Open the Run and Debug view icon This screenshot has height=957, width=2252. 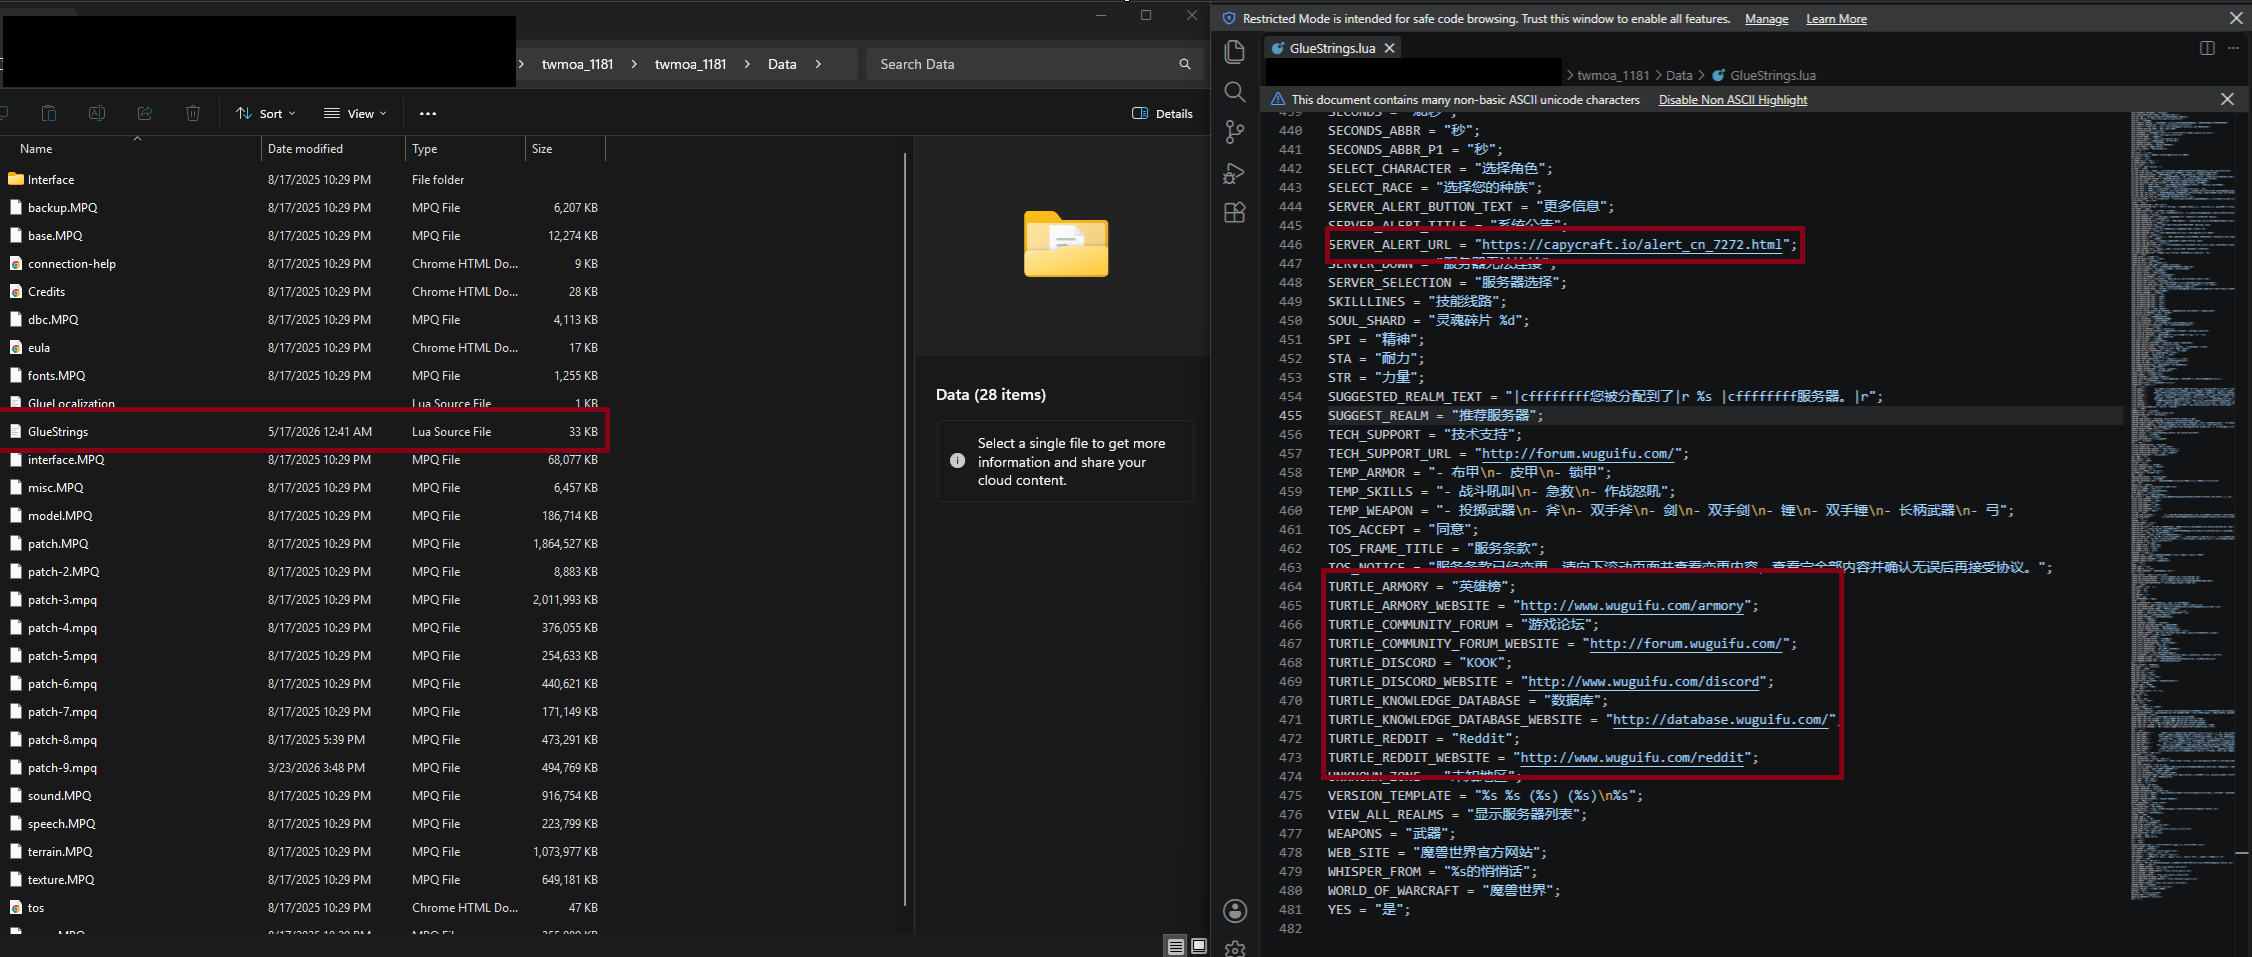[x=1235, y=173]
